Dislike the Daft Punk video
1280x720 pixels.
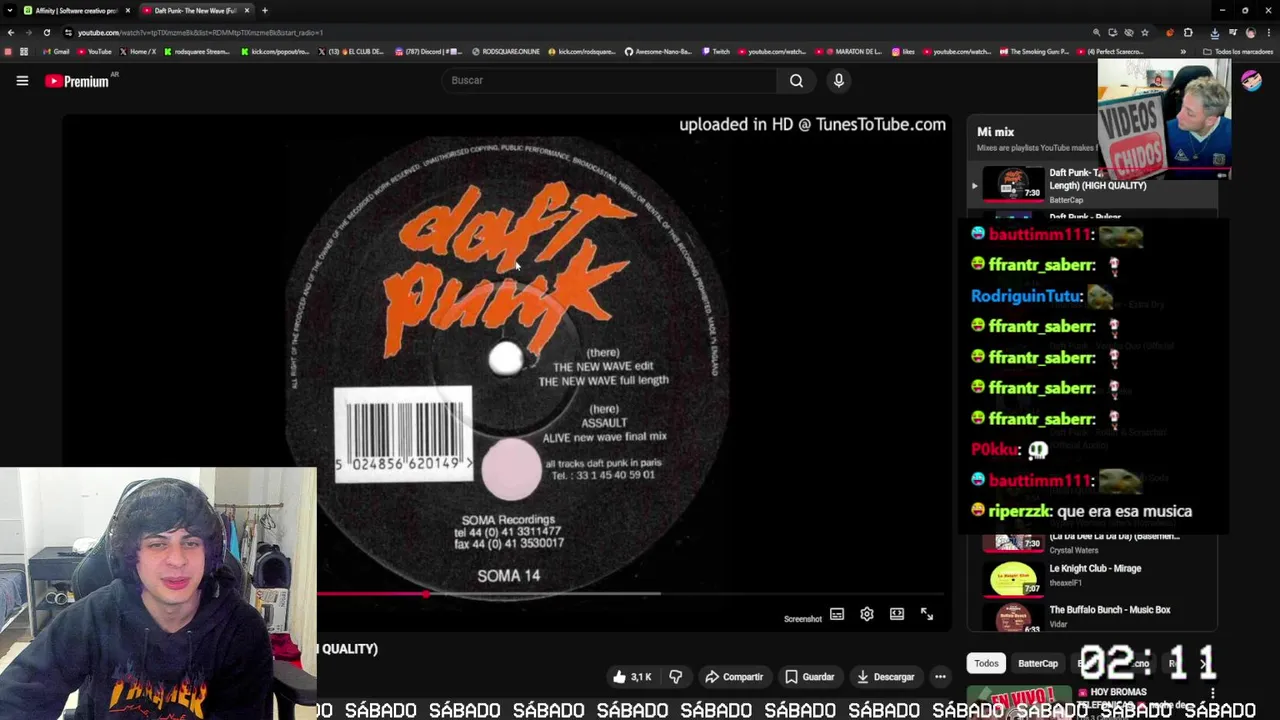pyautogui.click(x=676, y=677)
